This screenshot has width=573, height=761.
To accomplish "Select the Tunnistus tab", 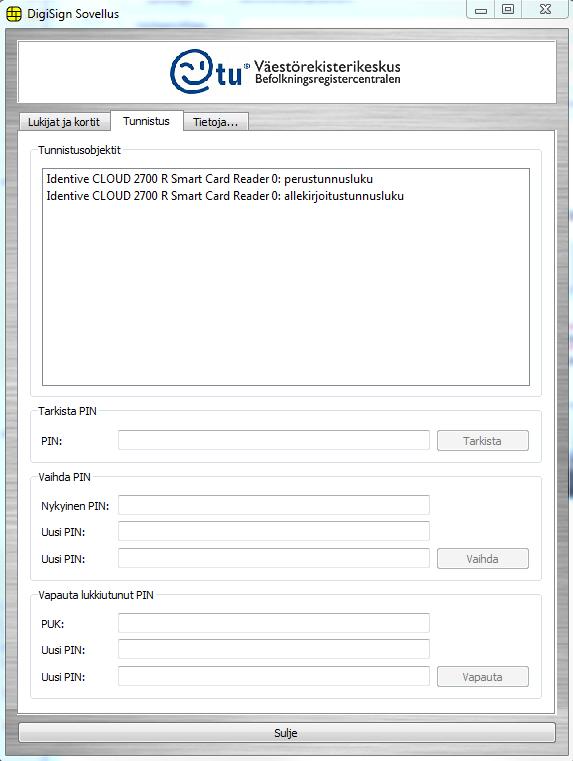I will coord(146,121).
